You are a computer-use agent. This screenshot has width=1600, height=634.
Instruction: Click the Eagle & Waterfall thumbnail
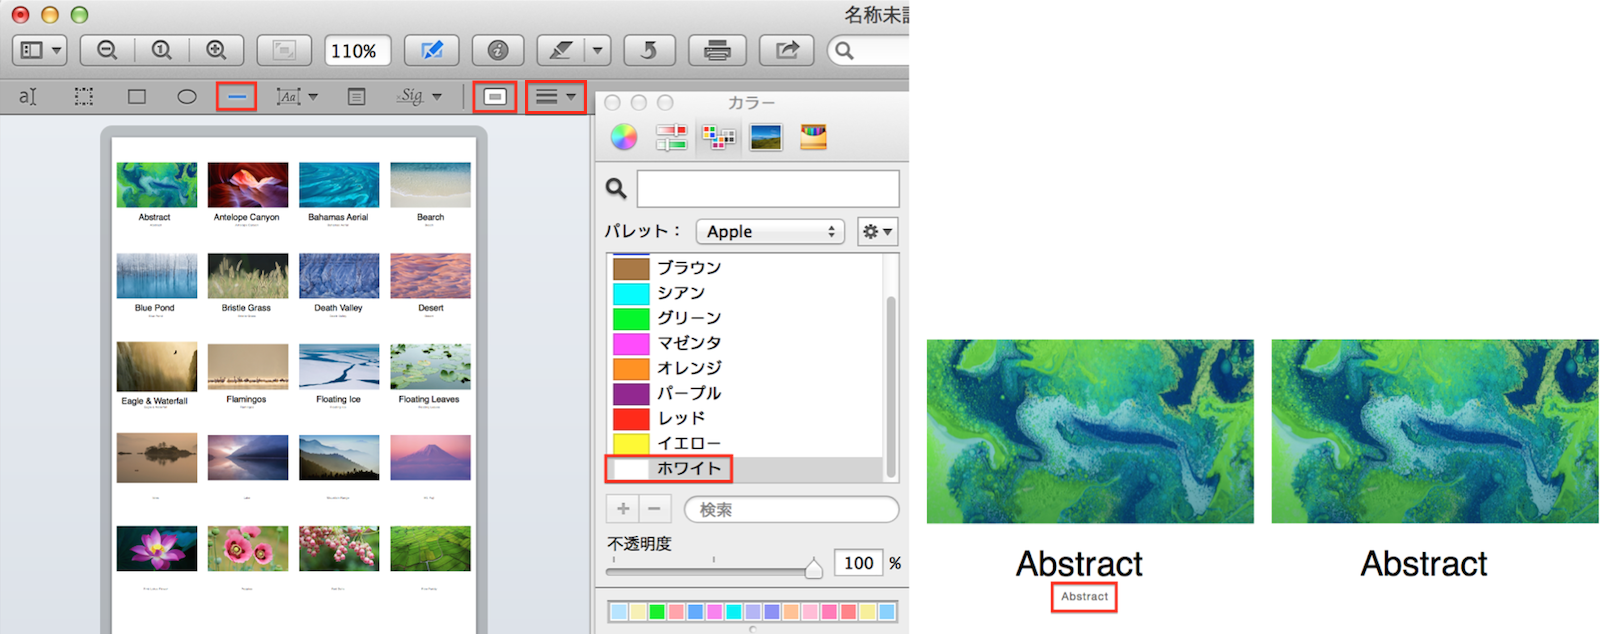(x=156, y=367)
